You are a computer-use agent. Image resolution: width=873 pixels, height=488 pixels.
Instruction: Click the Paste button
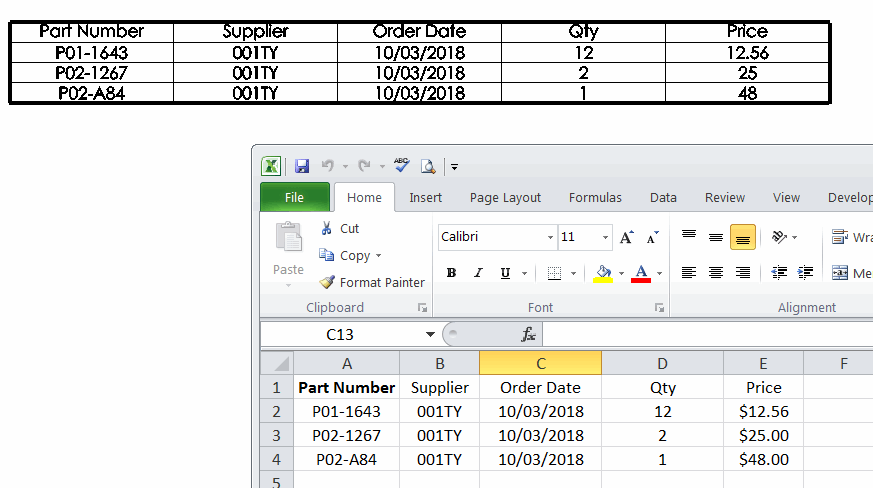(x=288, y=253)
